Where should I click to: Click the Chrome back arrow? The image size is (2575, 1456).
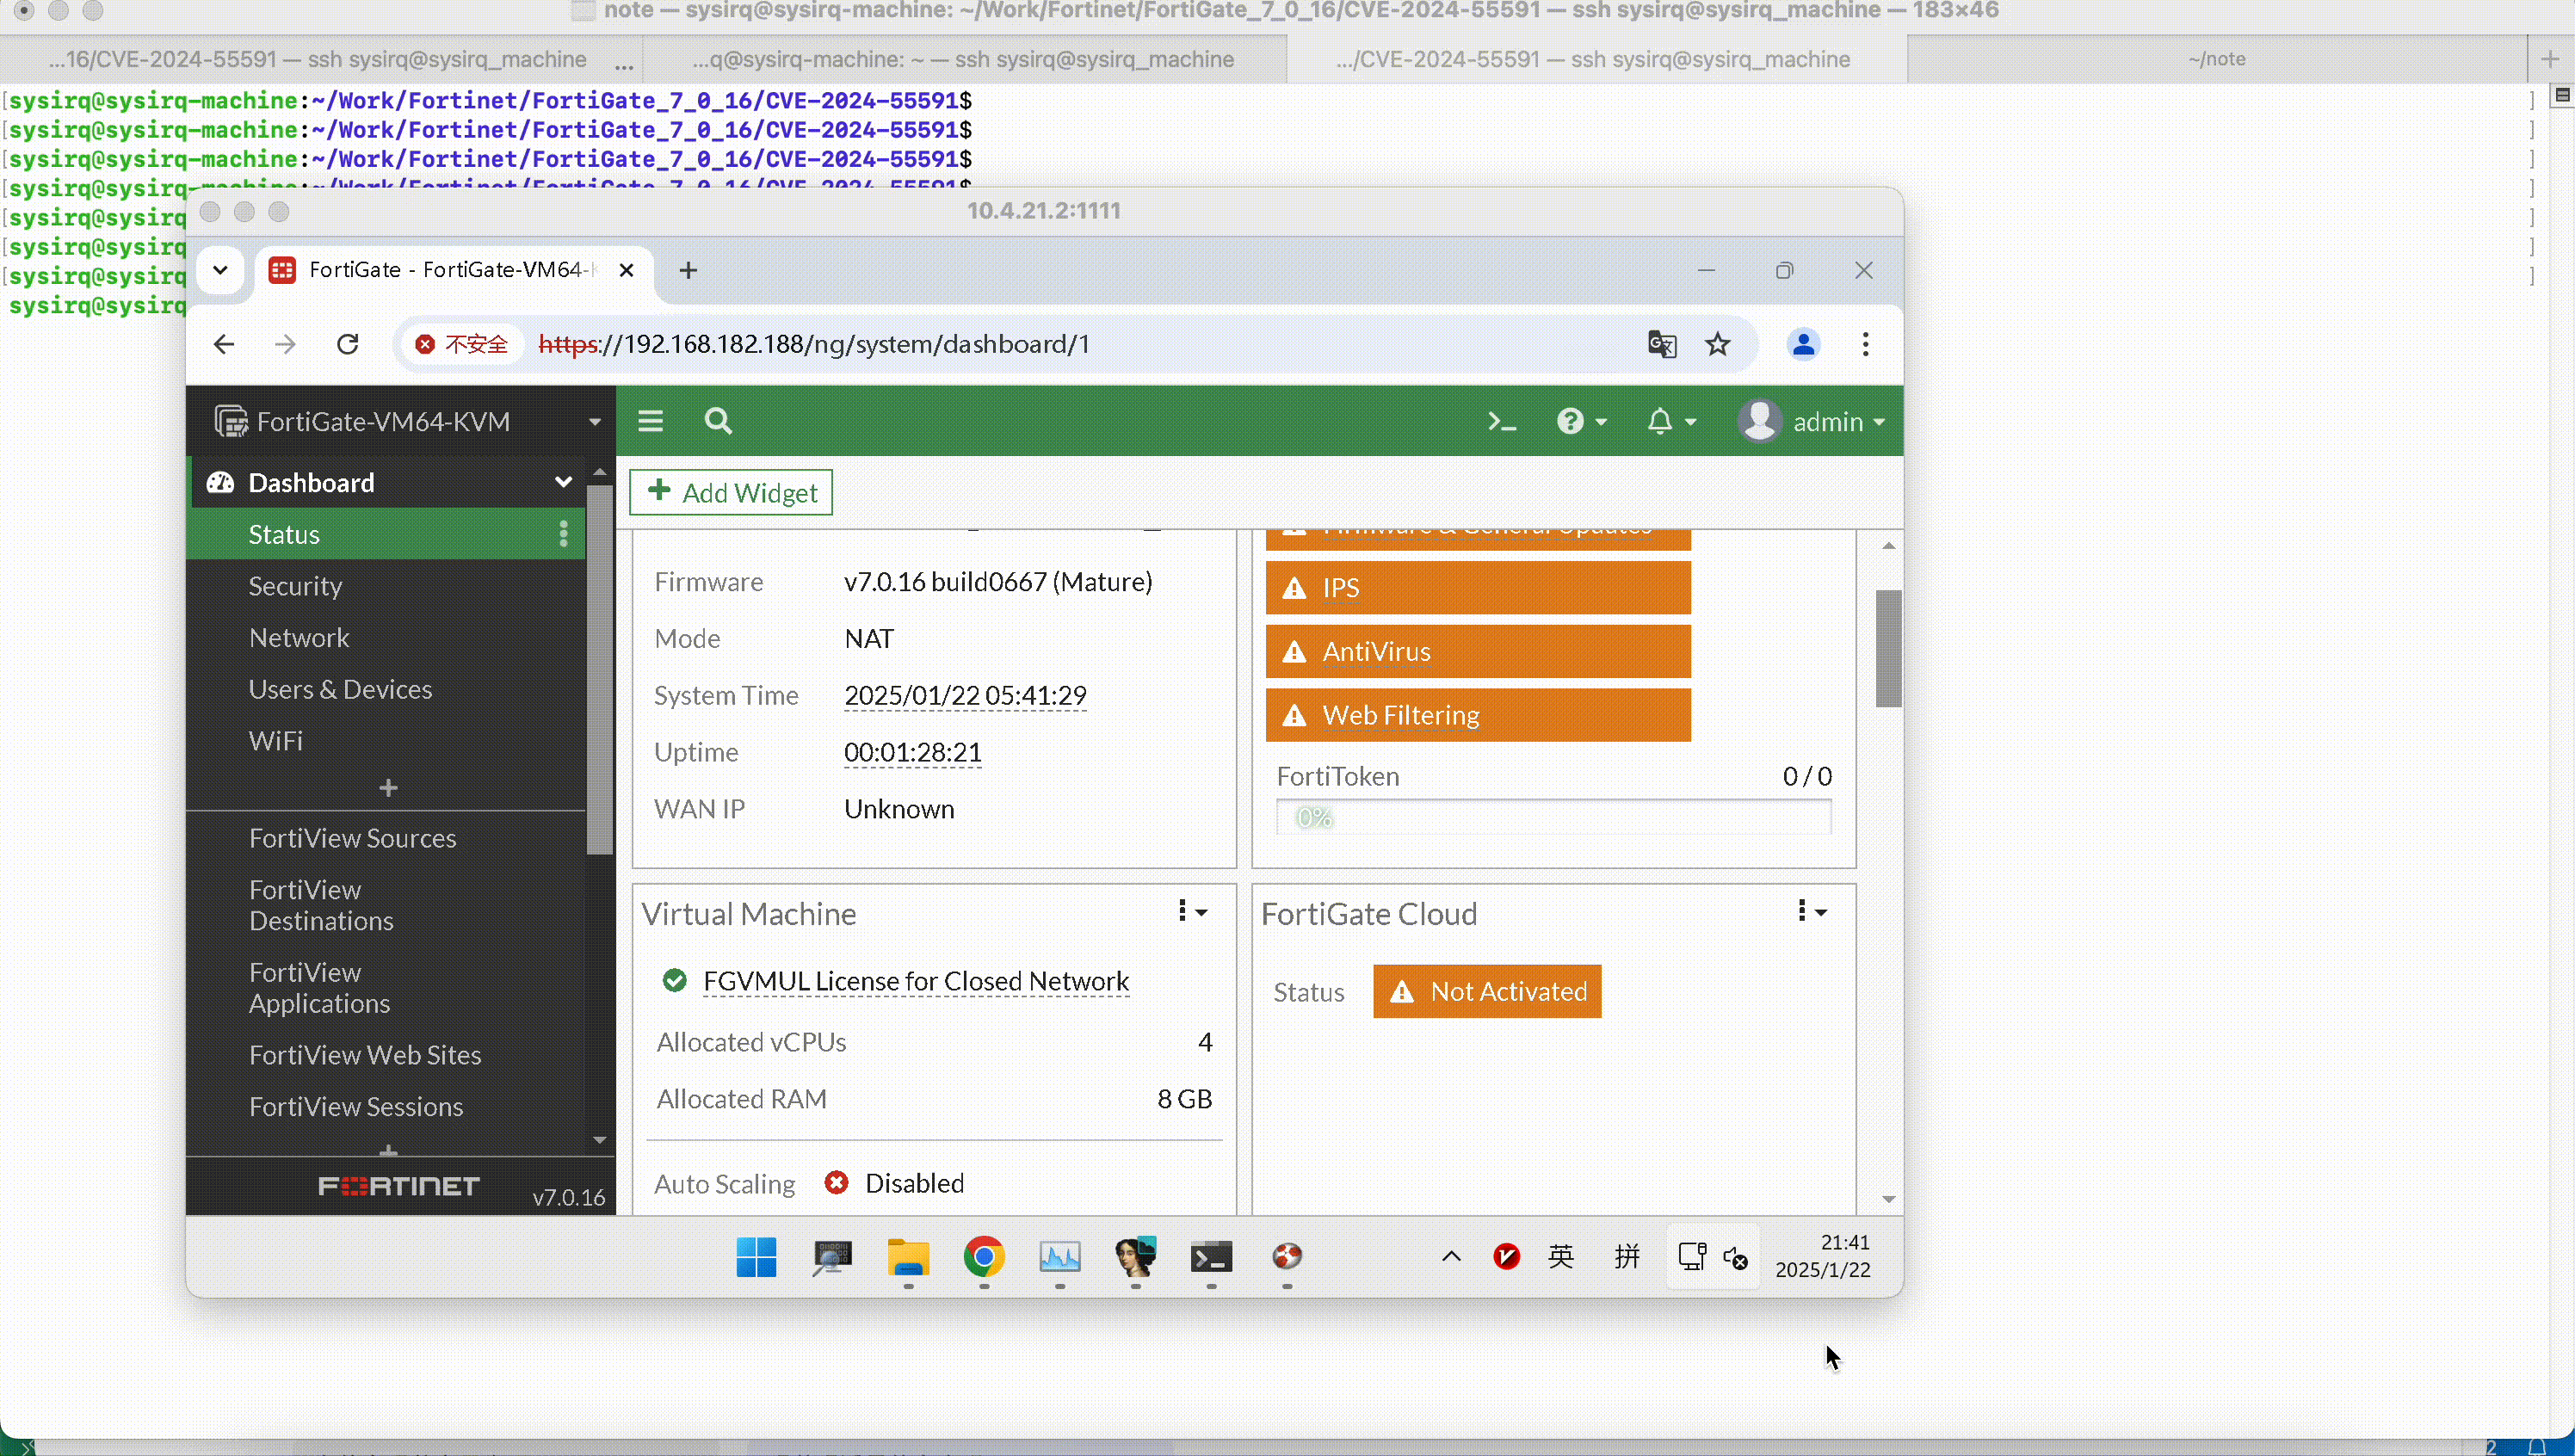224,345
